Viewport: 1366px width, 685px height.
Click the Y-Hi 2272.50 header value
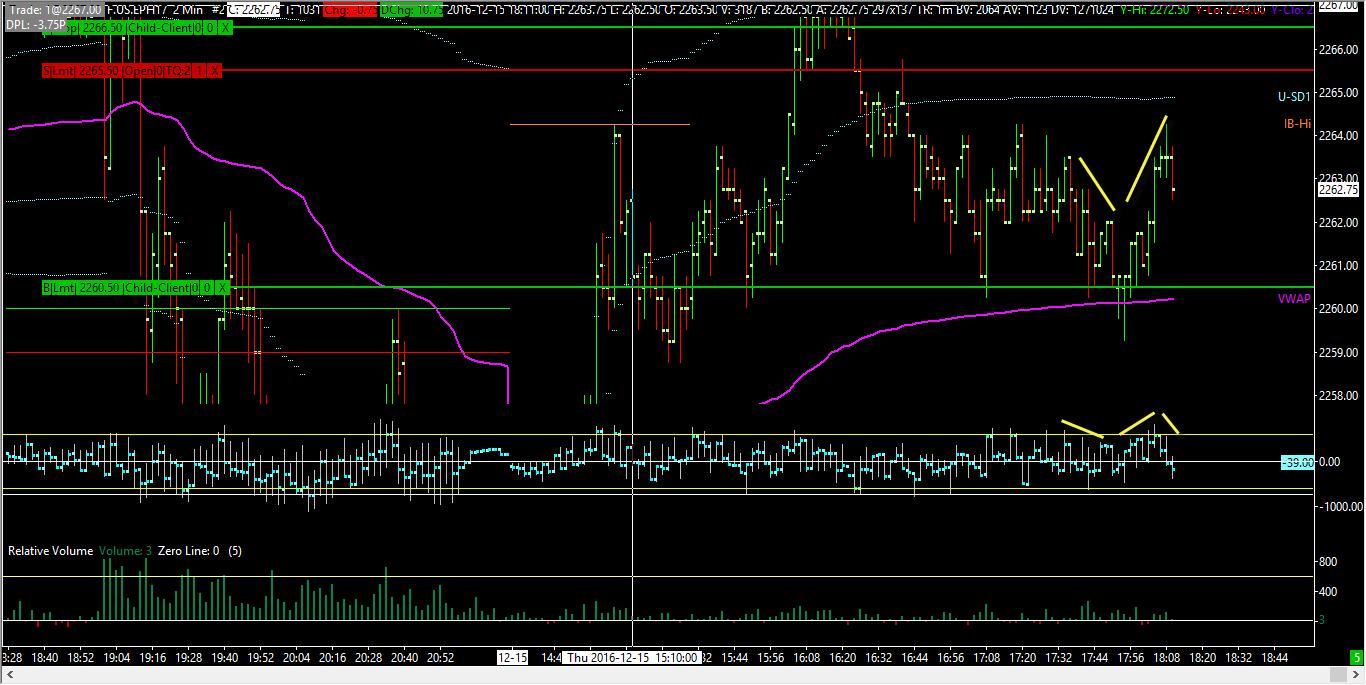pos(1153,9)
